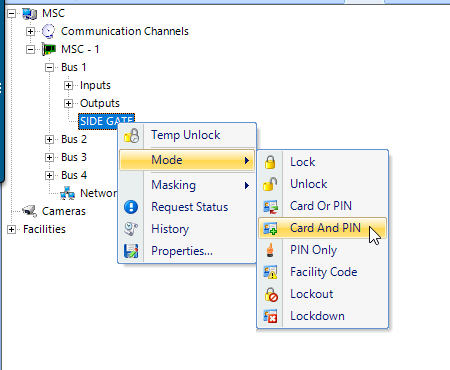Expand the Communication Channels node

tap(30, 31)
